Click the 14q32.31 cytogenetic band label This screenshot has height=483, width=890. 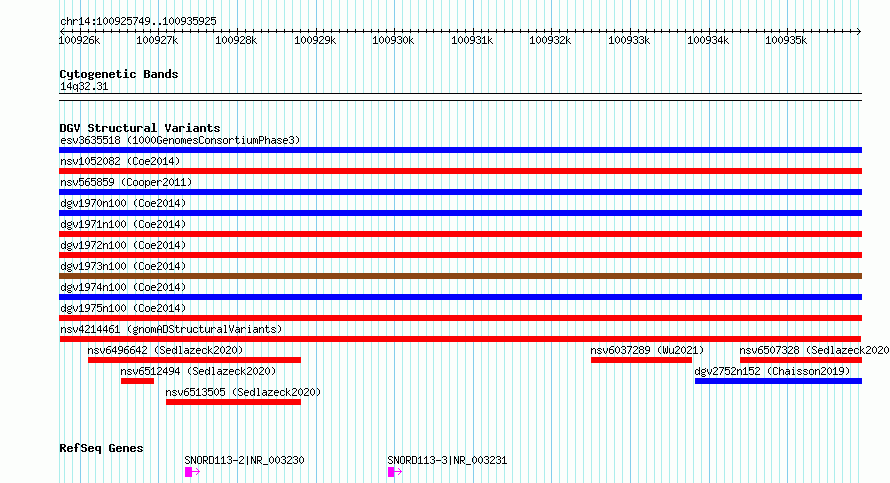[84, 86]
